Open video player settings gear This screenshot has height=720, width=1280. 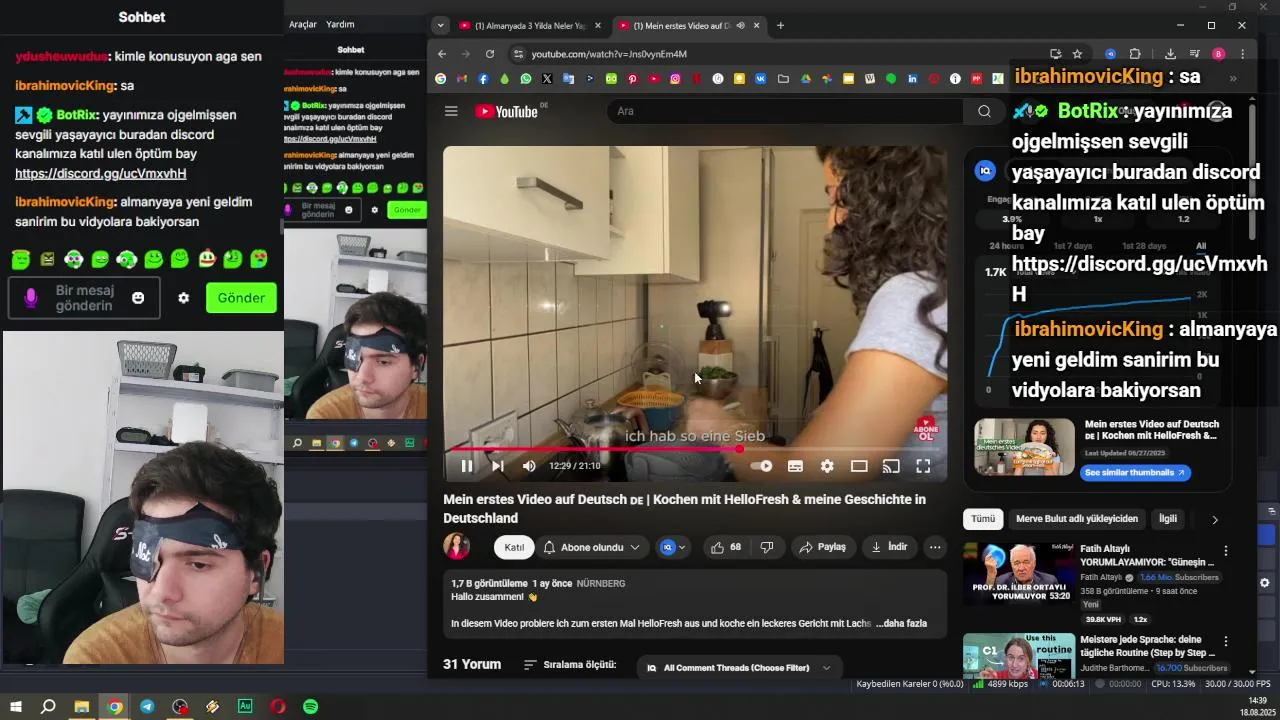pos(827,466)
